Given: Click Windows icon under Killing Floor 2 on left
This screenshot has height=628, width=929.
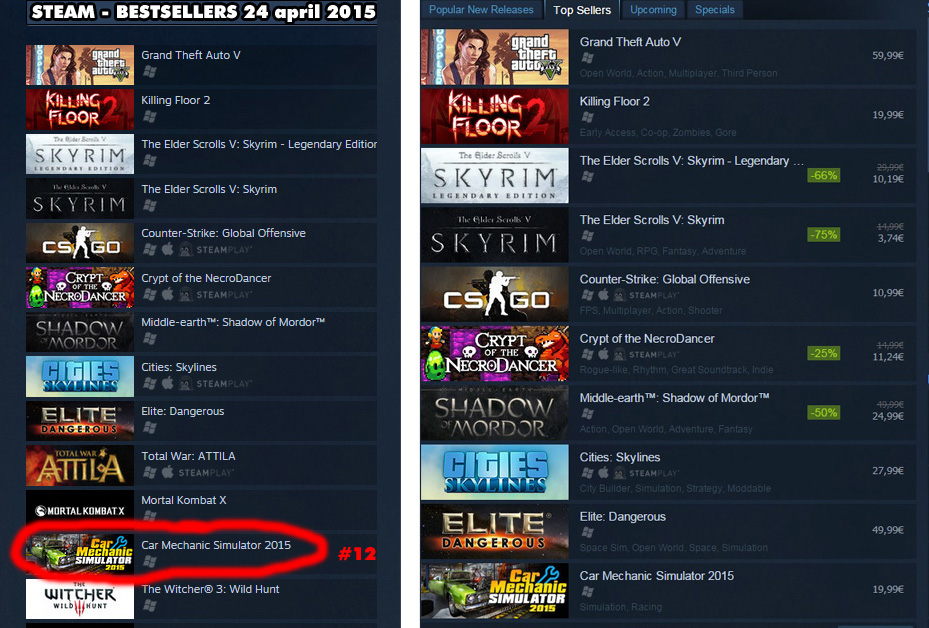Looking at the screenshot, I should point(149,116).
